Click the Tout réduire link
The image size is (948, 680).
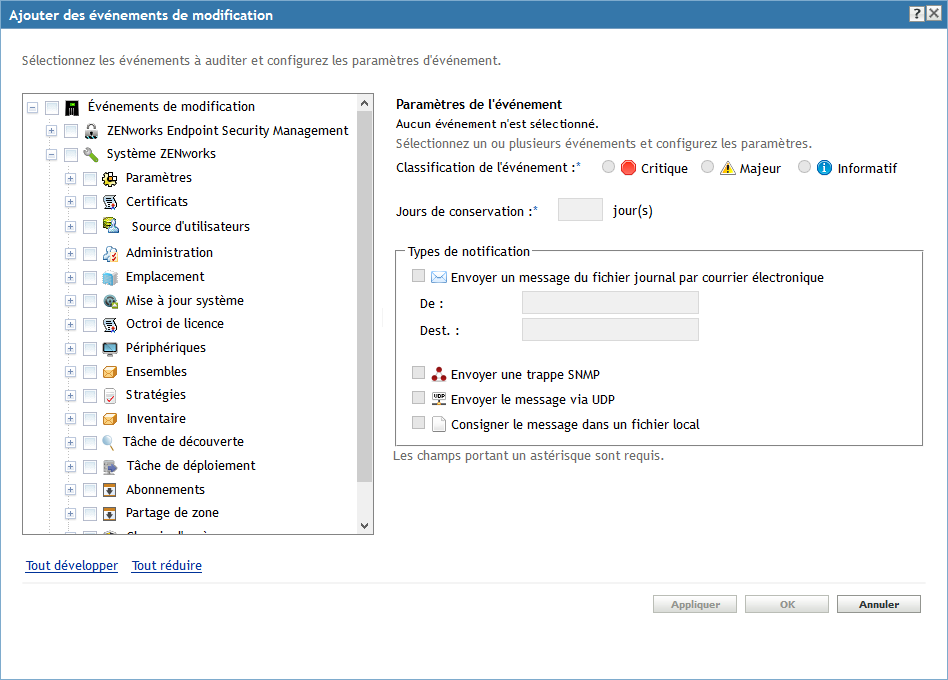pyautogui.click(x=167, y=566)
